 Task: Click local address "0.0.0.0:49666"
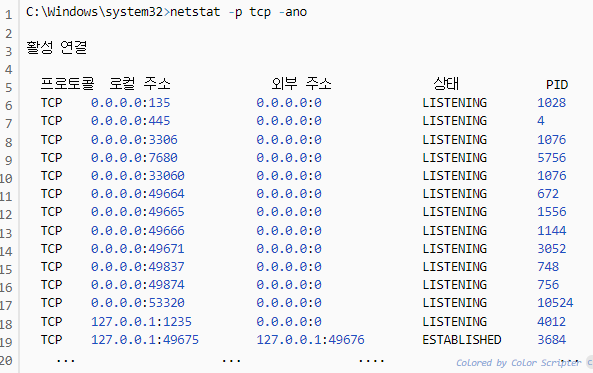138,230
